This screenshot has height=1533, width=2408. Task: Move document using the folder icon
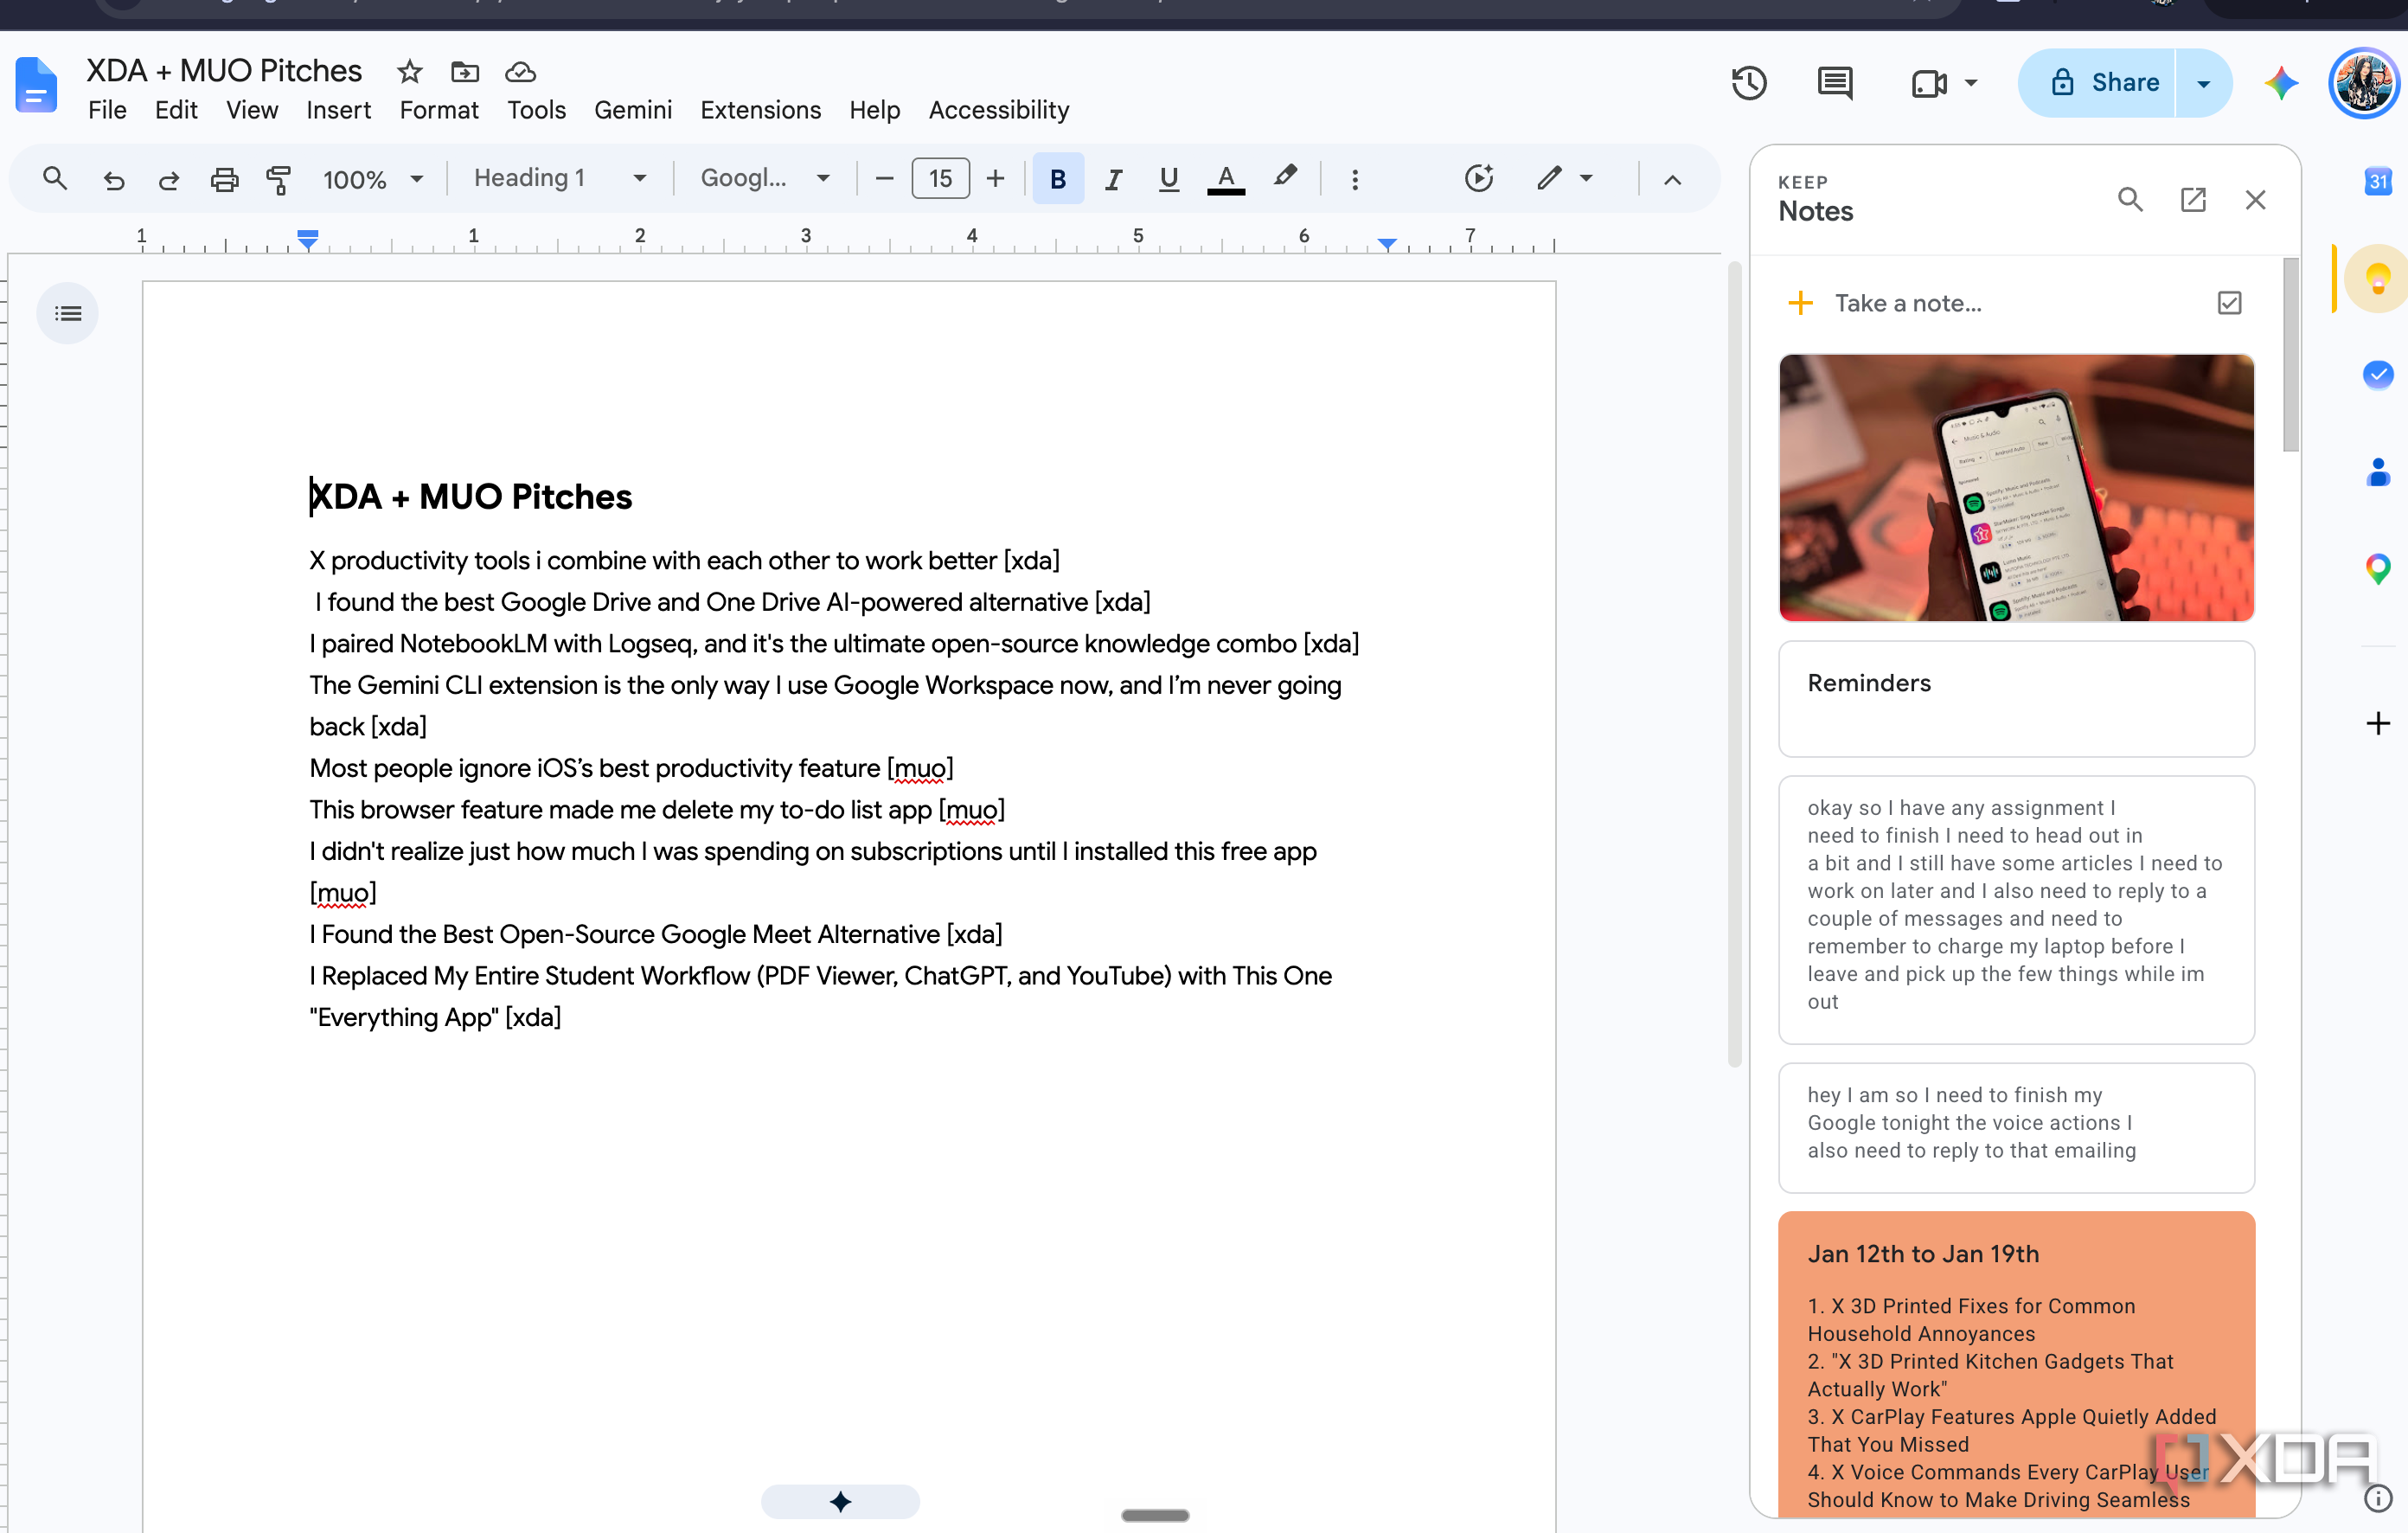click(465, 72)
